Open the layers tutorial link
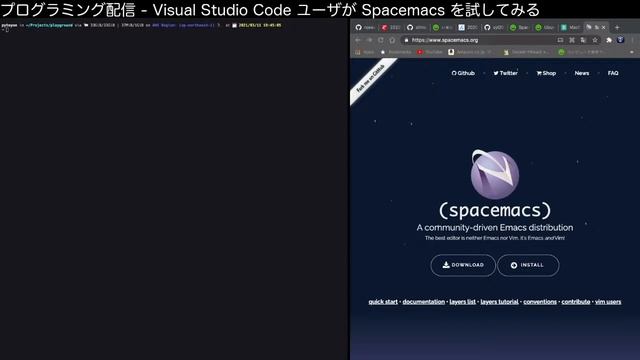Image resolution: width=640 pixels, height=360 pixels. point(499,302)
